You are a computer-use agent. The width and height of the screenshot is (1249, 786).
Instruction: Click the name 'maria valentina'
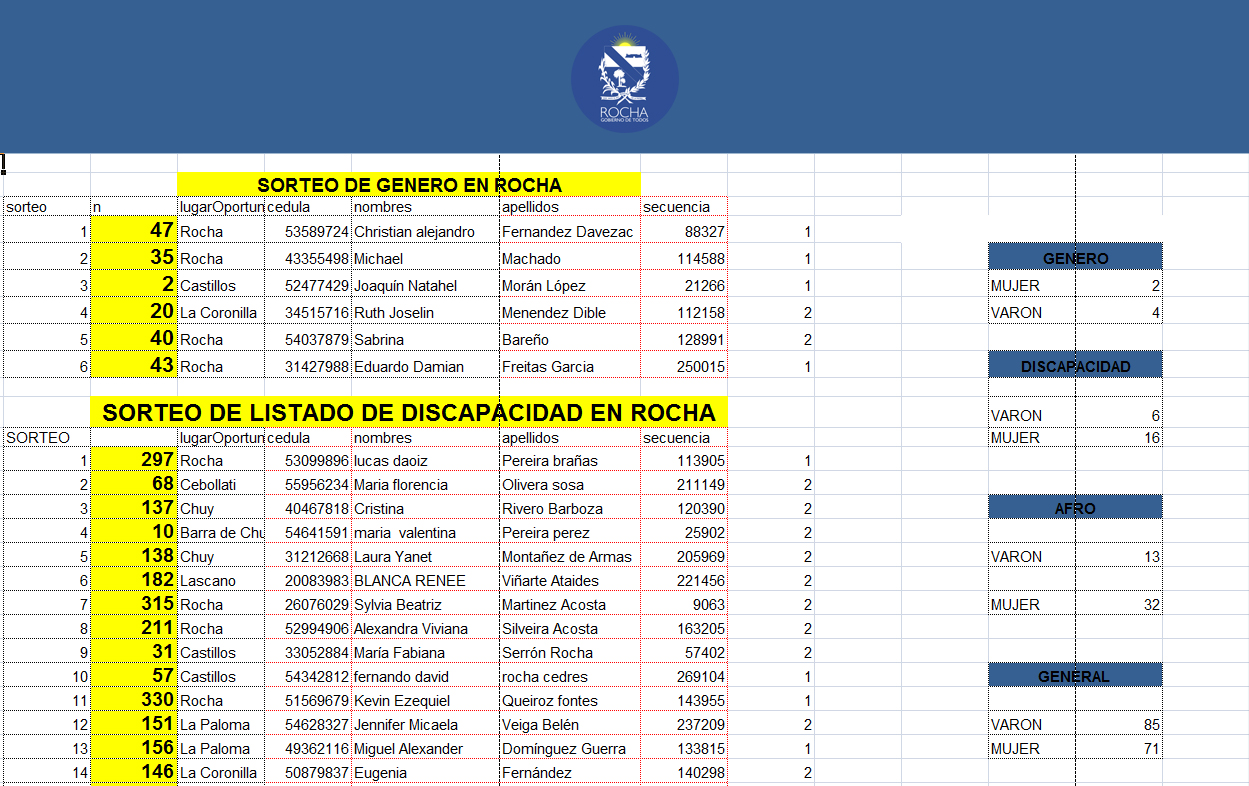click(x=405, y=532)
